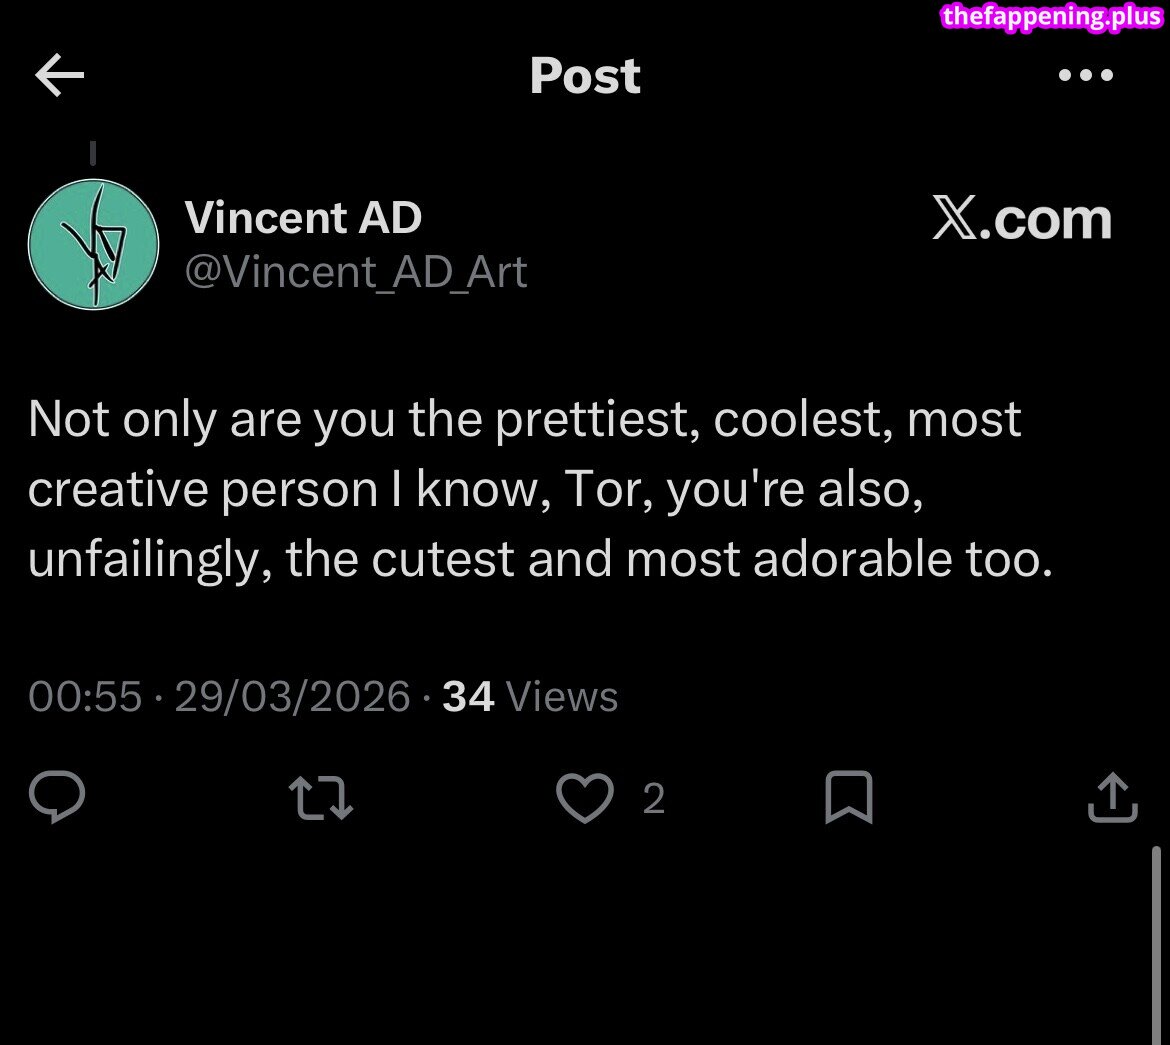This screenshot has height=1045, width=1170.
Task: Click the 00:55 timestamp
Action: (85, 696)
